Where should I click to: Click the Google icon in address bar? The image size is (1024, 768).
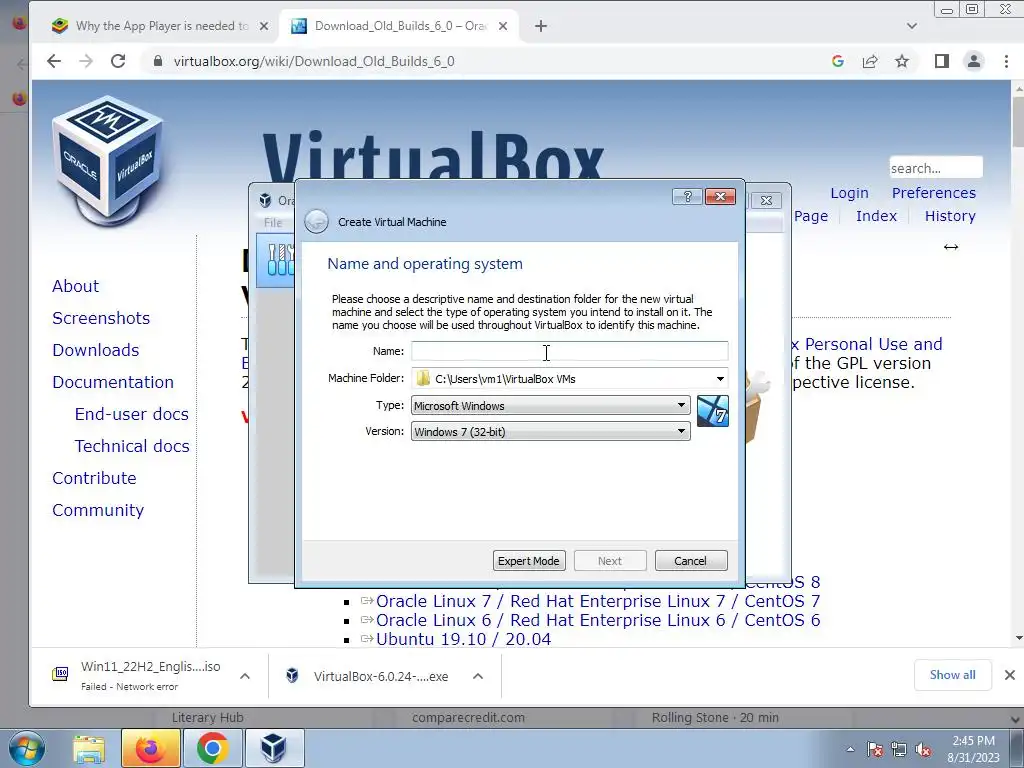coord(838,61)
